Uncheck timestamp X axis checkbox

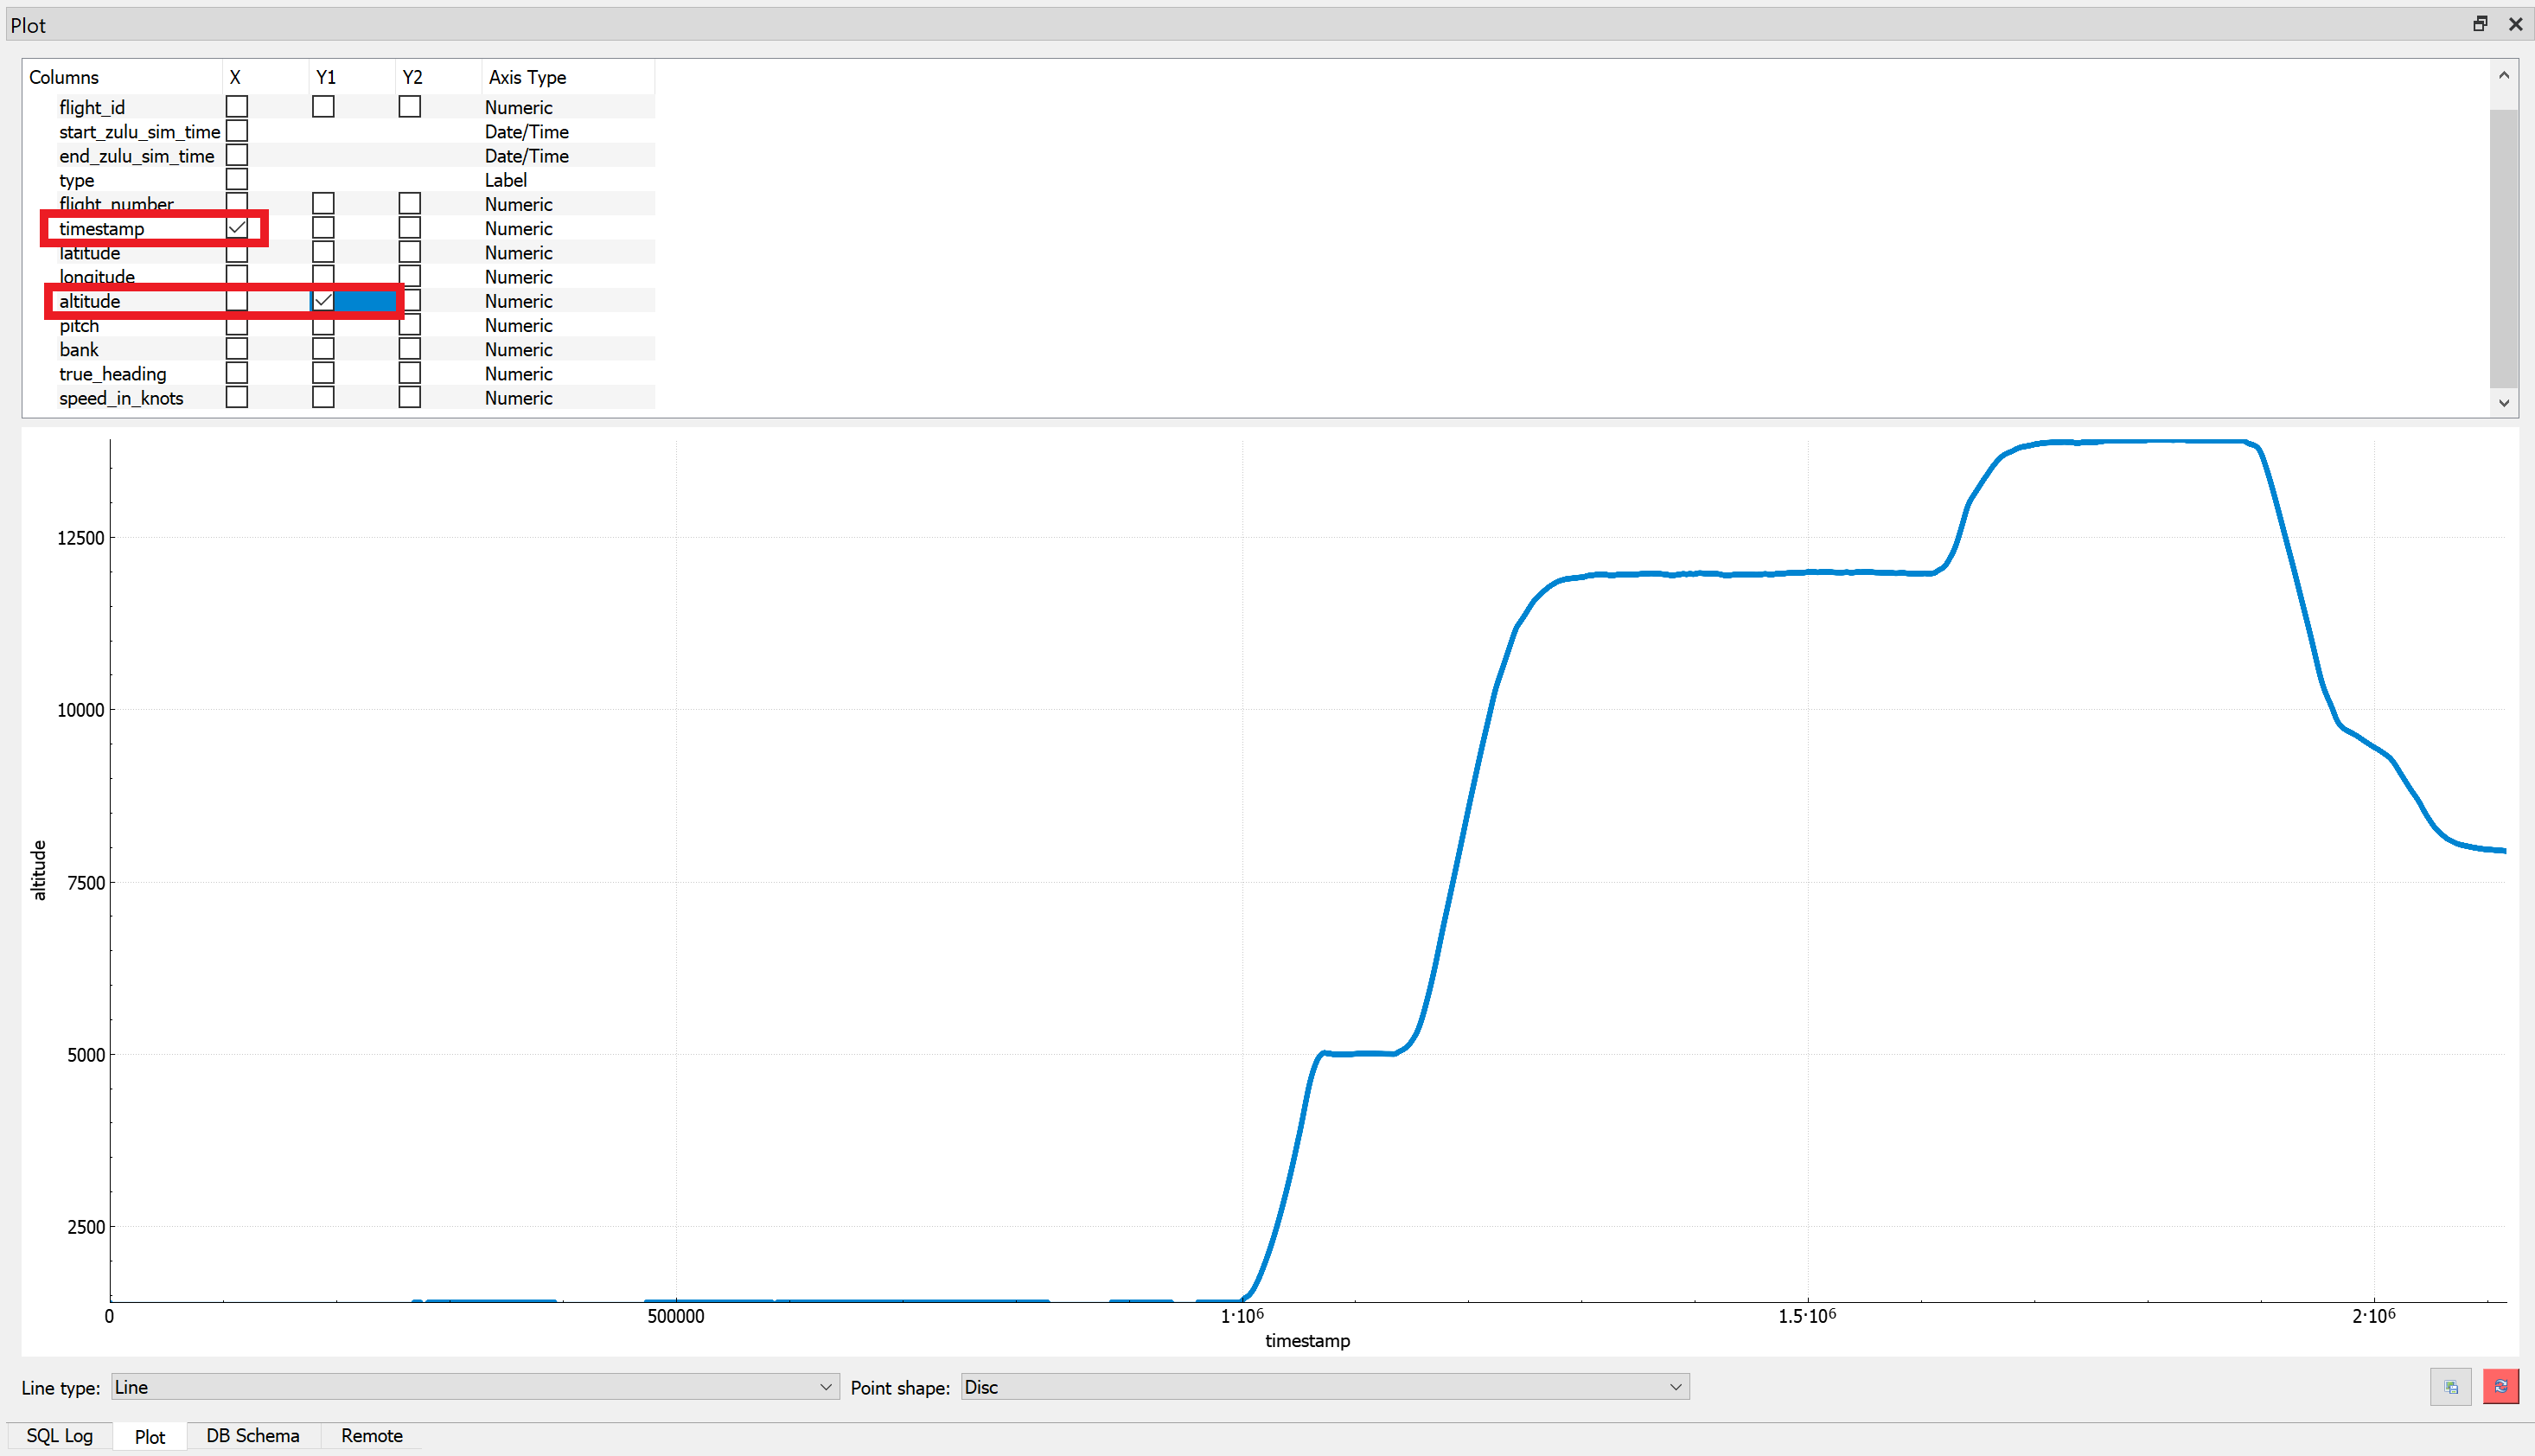(237, 228)
